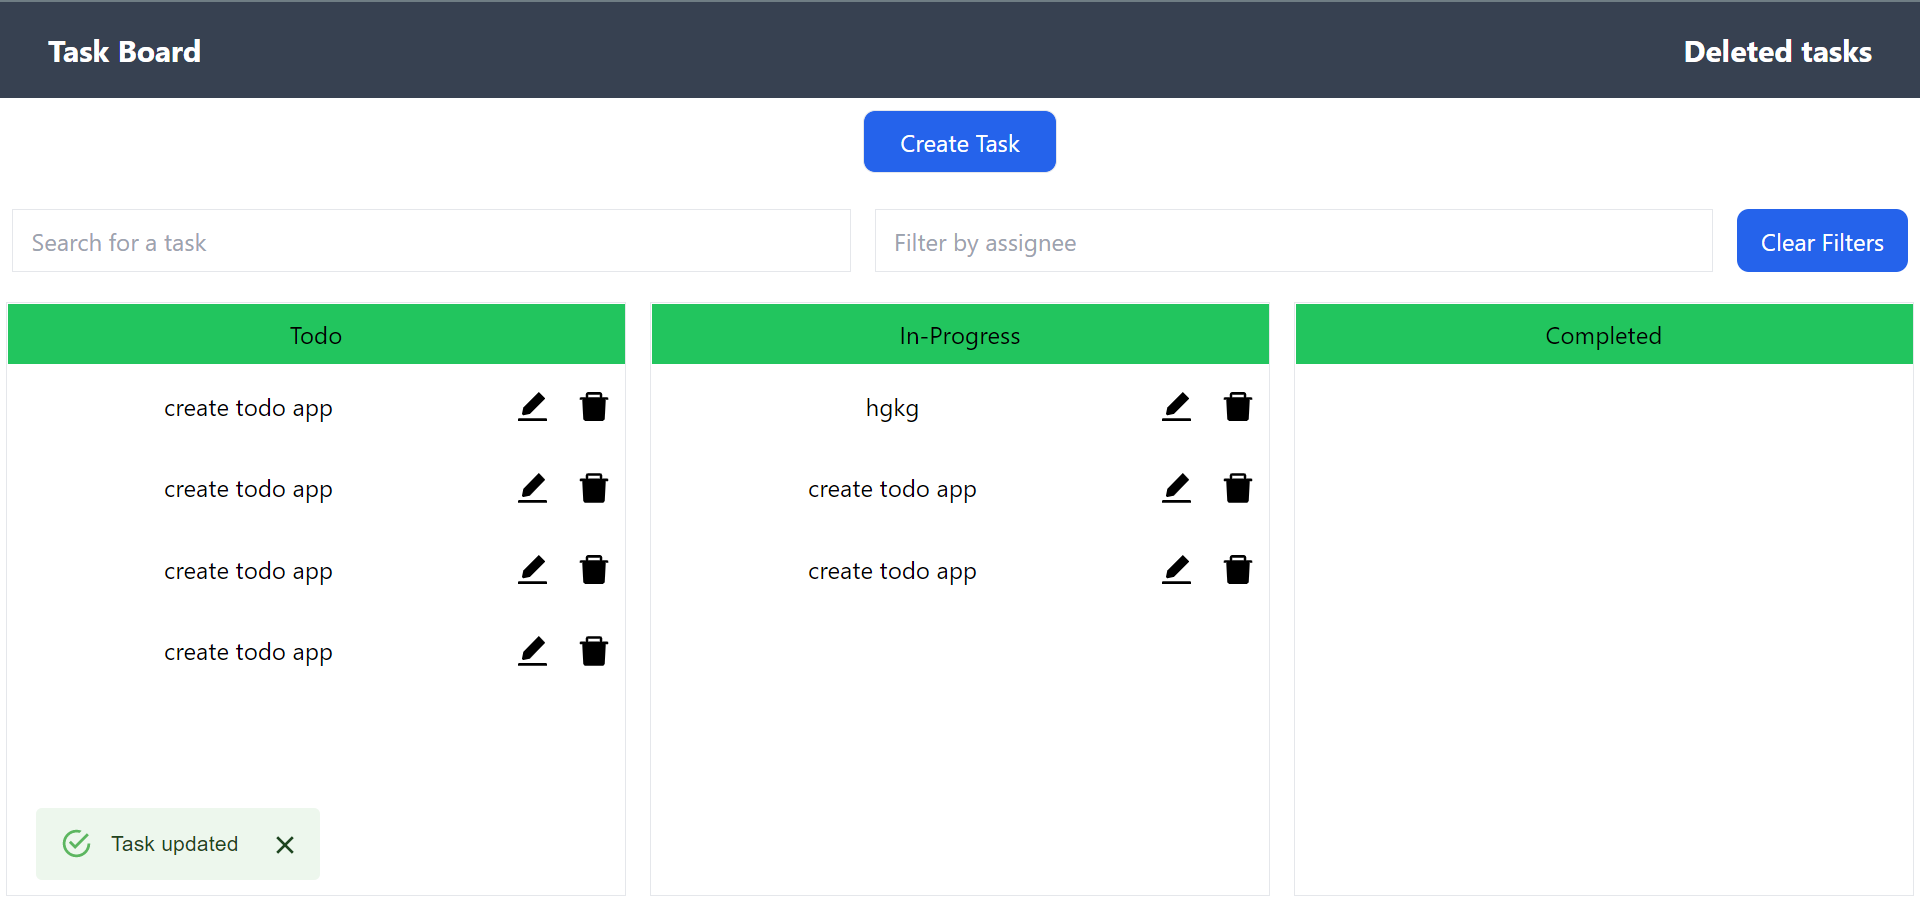Delete the 'hgkg' task in In-Progress
1920x906 pixels.
[1237, 406]
